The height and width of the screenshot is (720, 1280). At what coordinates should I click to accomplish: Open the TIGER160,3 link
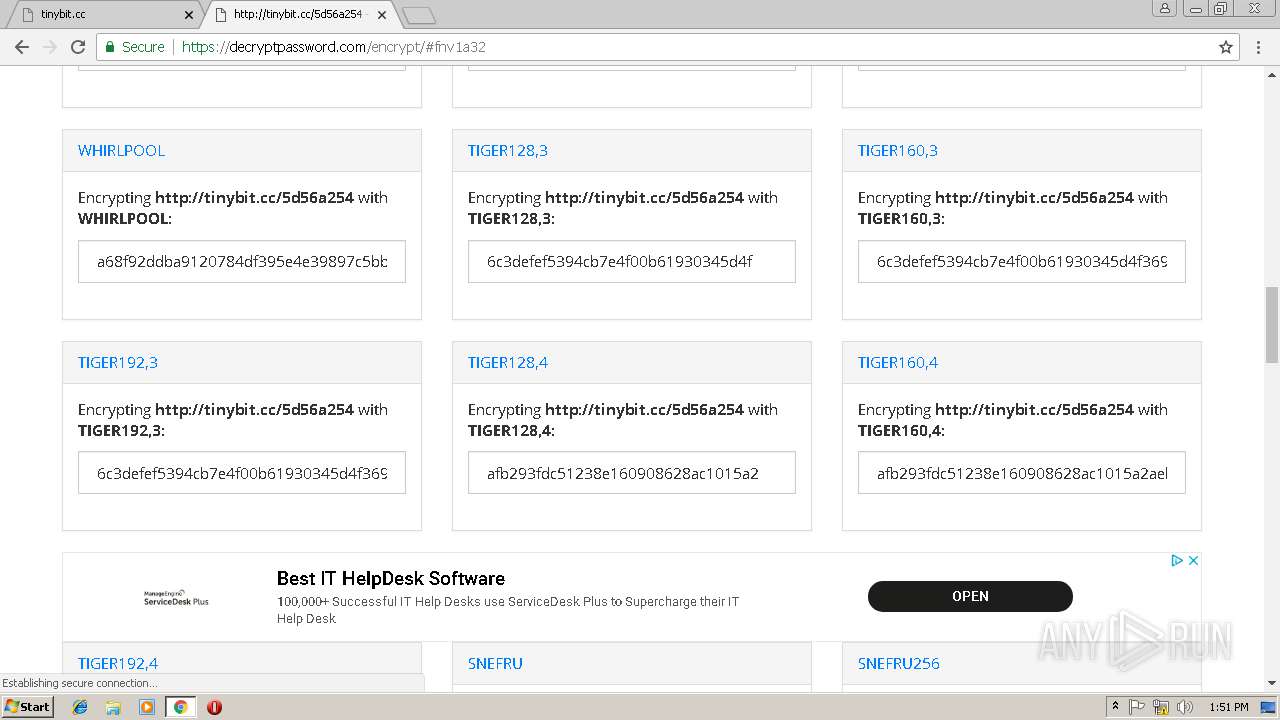click(897, 151)
